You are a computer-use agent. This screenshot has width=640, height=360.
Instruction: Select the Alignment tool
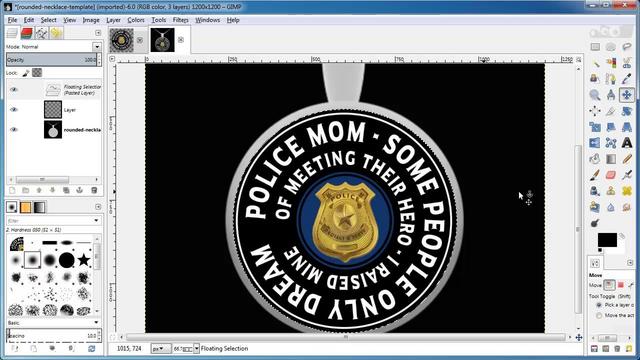click(x=595, y=111)
